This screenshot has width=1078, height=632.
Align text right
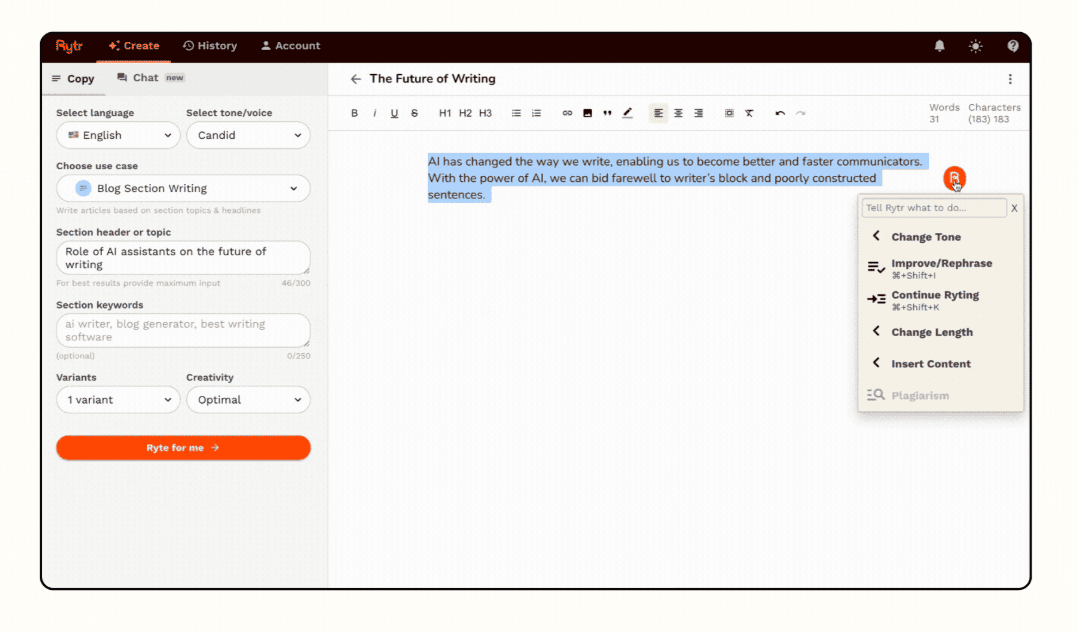pyautogui.click(x=698, y=113)
